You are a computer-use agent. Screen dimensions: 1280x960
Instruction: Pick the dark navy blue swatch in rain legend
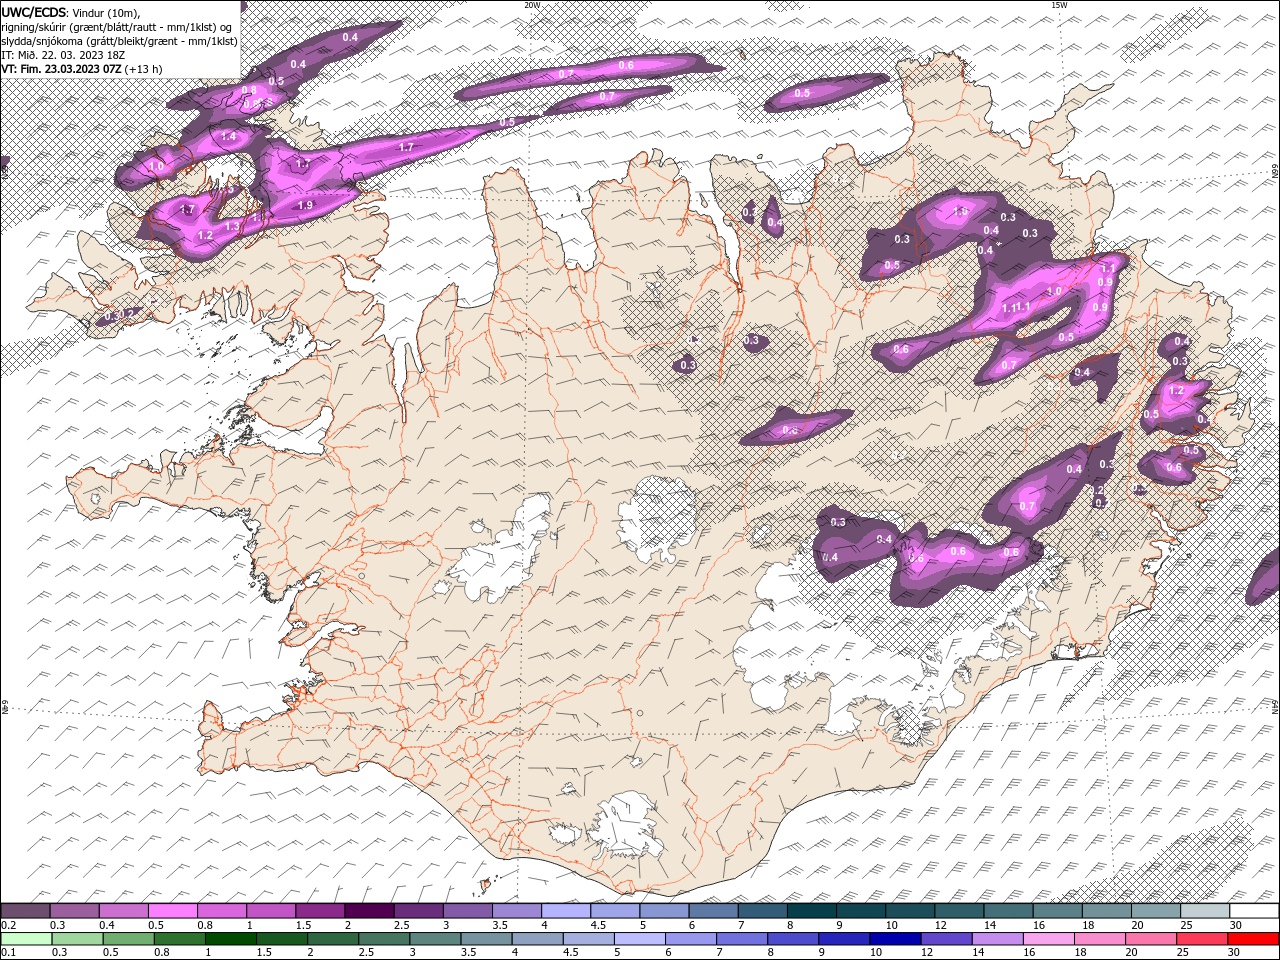(893, 939)
